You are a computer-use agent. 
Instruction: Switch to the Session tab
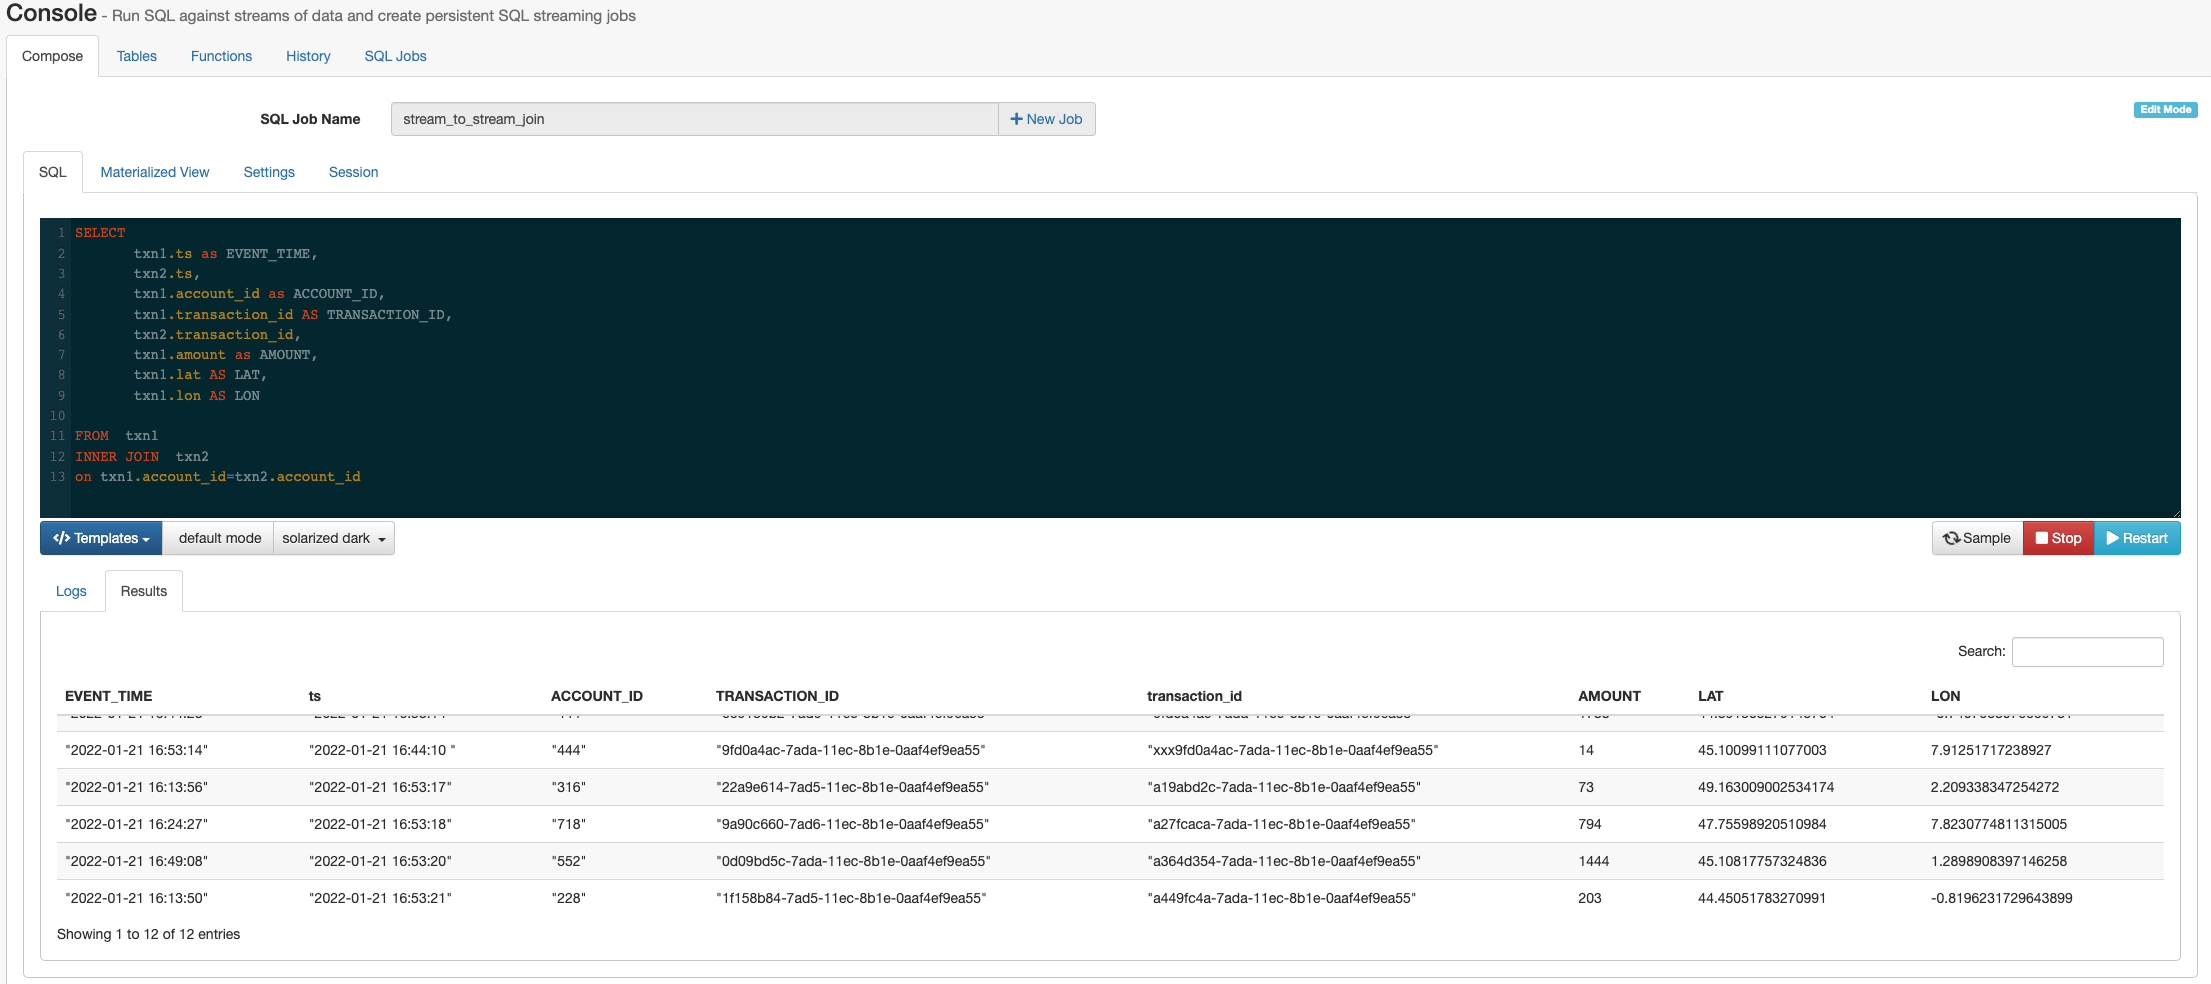coord(353,172)
